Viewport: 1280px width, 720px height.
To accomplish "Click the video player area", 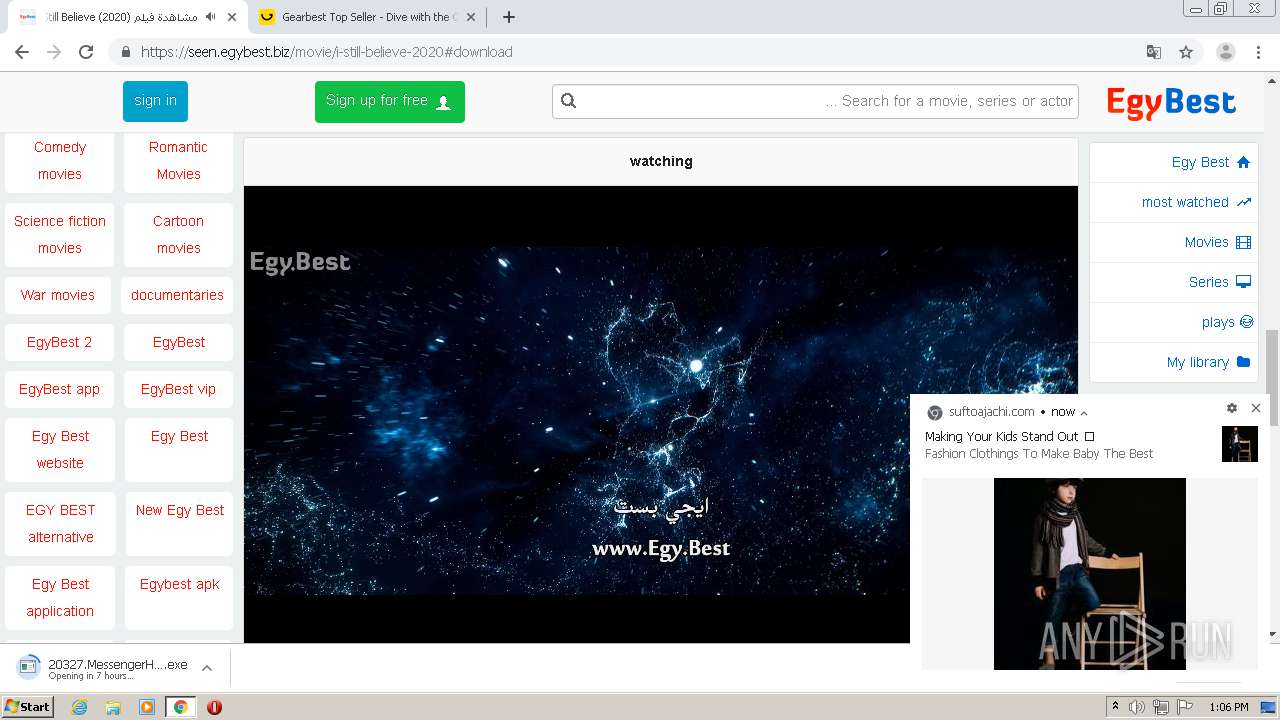I will tap(661, 414).
